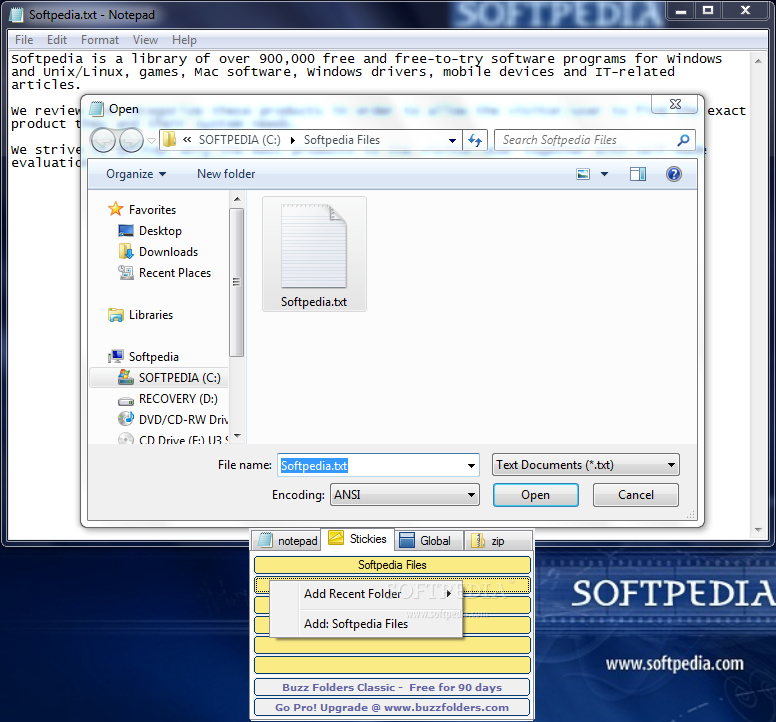
Task: Click the Softpedia Files yellow folder button
Action: click(x=392, y=565)
